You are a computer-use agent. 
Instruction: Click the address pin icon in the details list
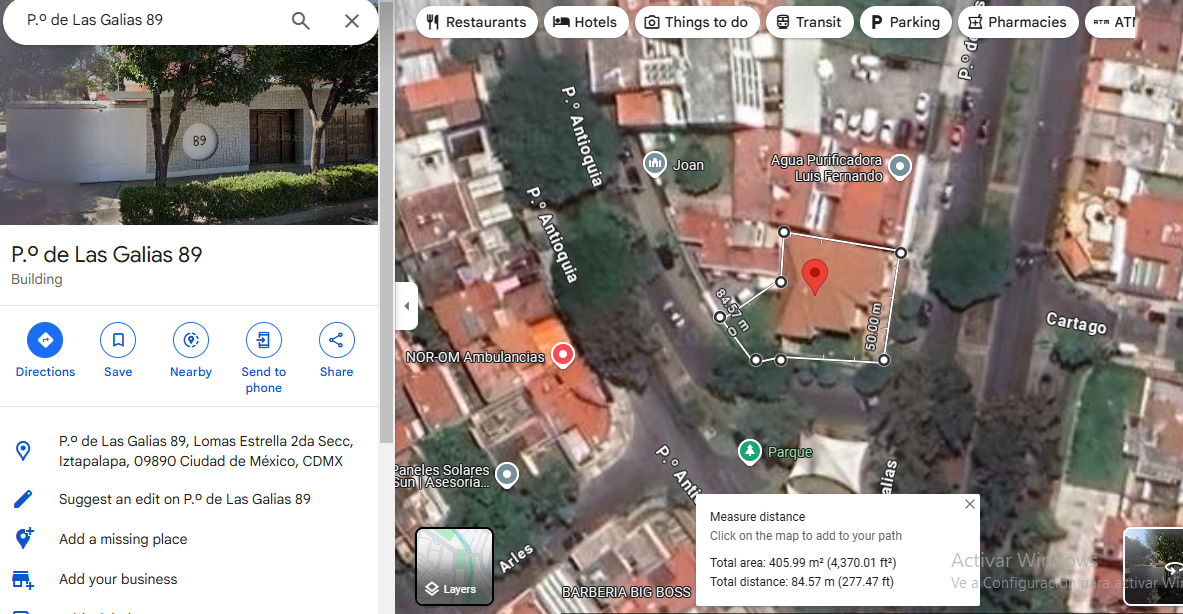(23, 451)
